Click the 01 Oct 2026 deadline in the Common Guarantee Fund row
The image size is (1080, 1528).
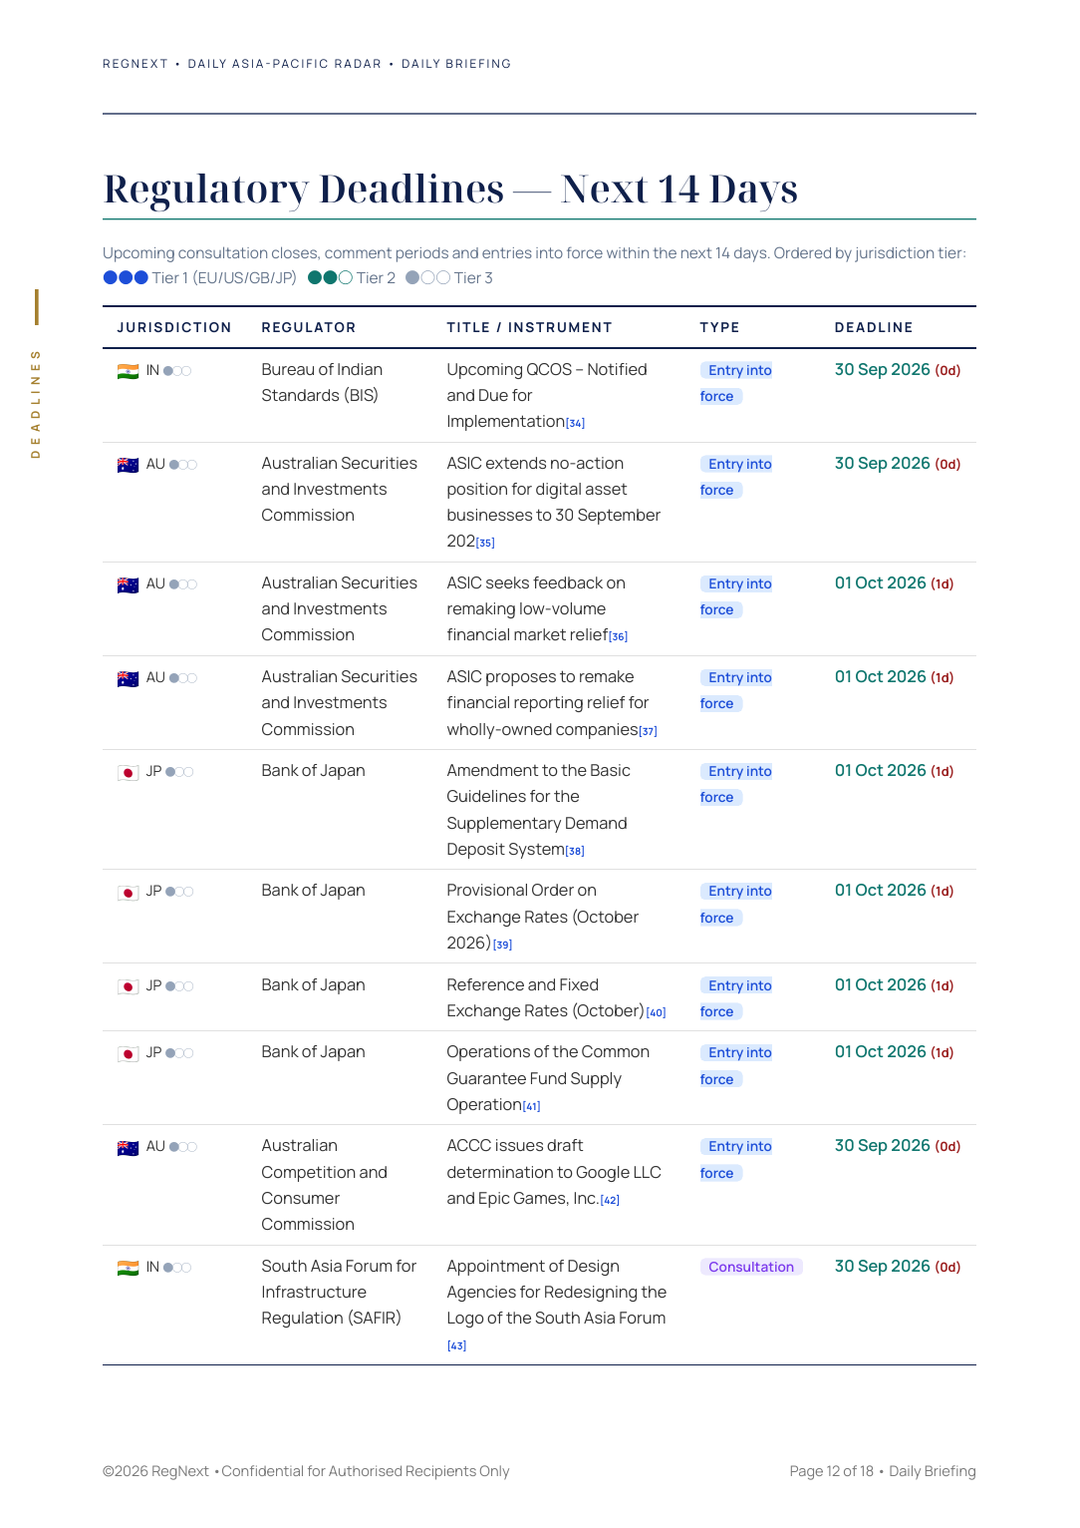pos(894,1053)
